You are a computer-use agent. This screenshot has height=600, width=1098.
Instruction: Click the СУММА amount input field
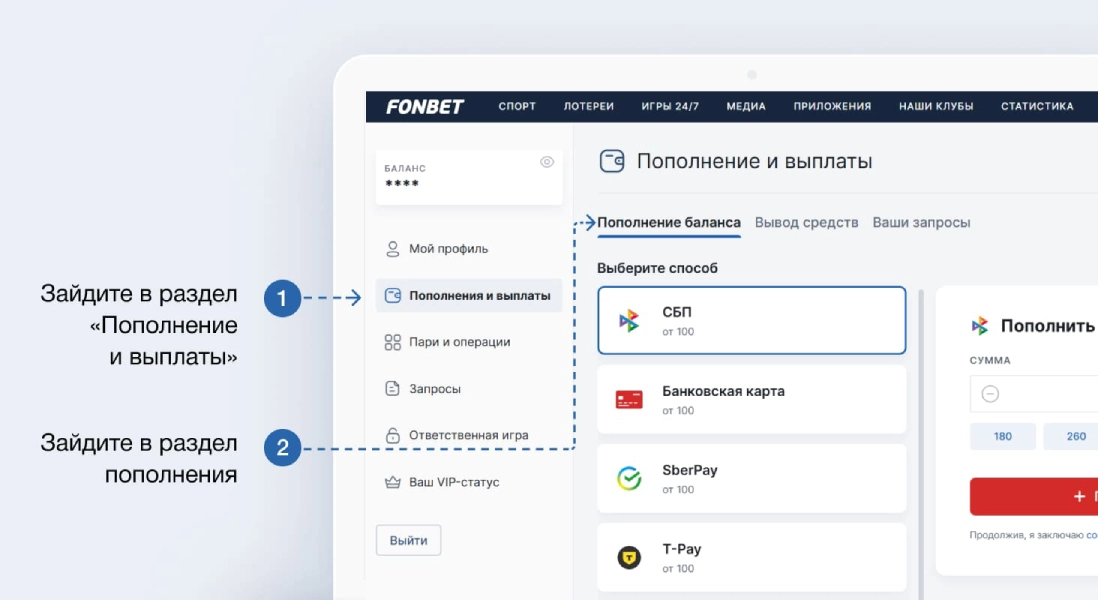(1034, 394)
